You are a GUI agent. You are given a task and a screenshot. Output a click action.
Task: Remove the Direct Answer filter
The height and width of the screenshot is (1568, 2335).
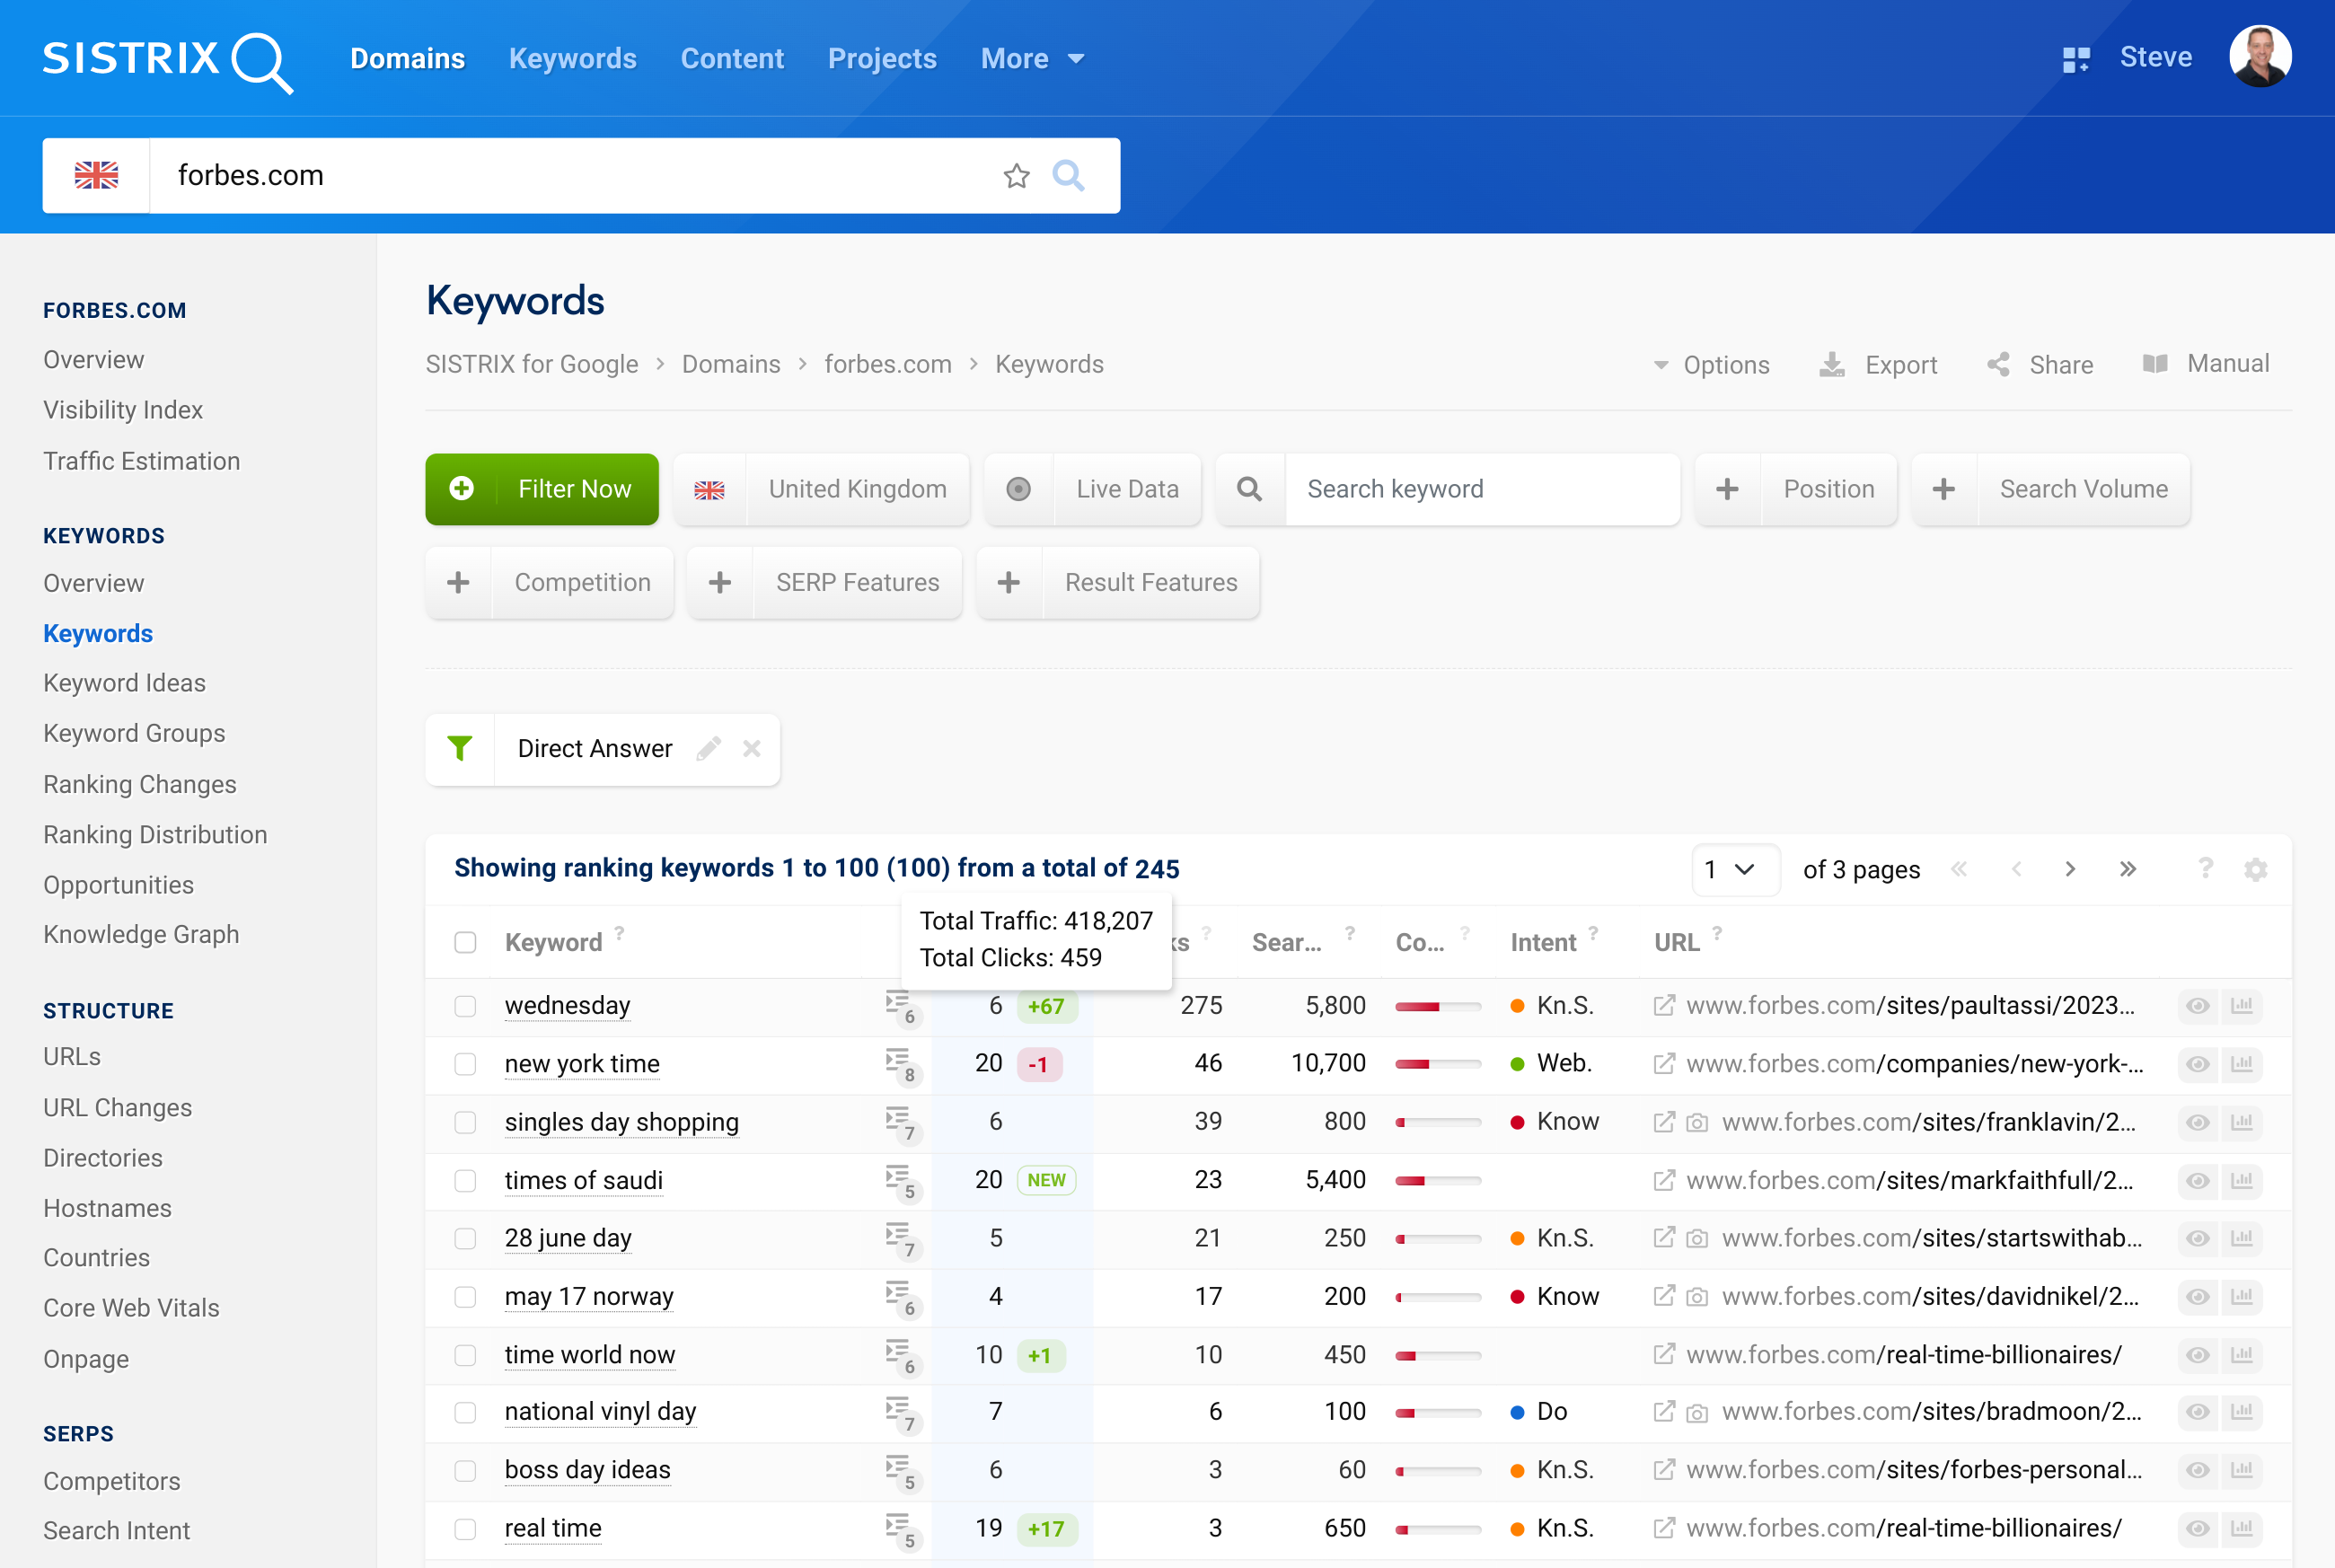(x=752, y=749)
